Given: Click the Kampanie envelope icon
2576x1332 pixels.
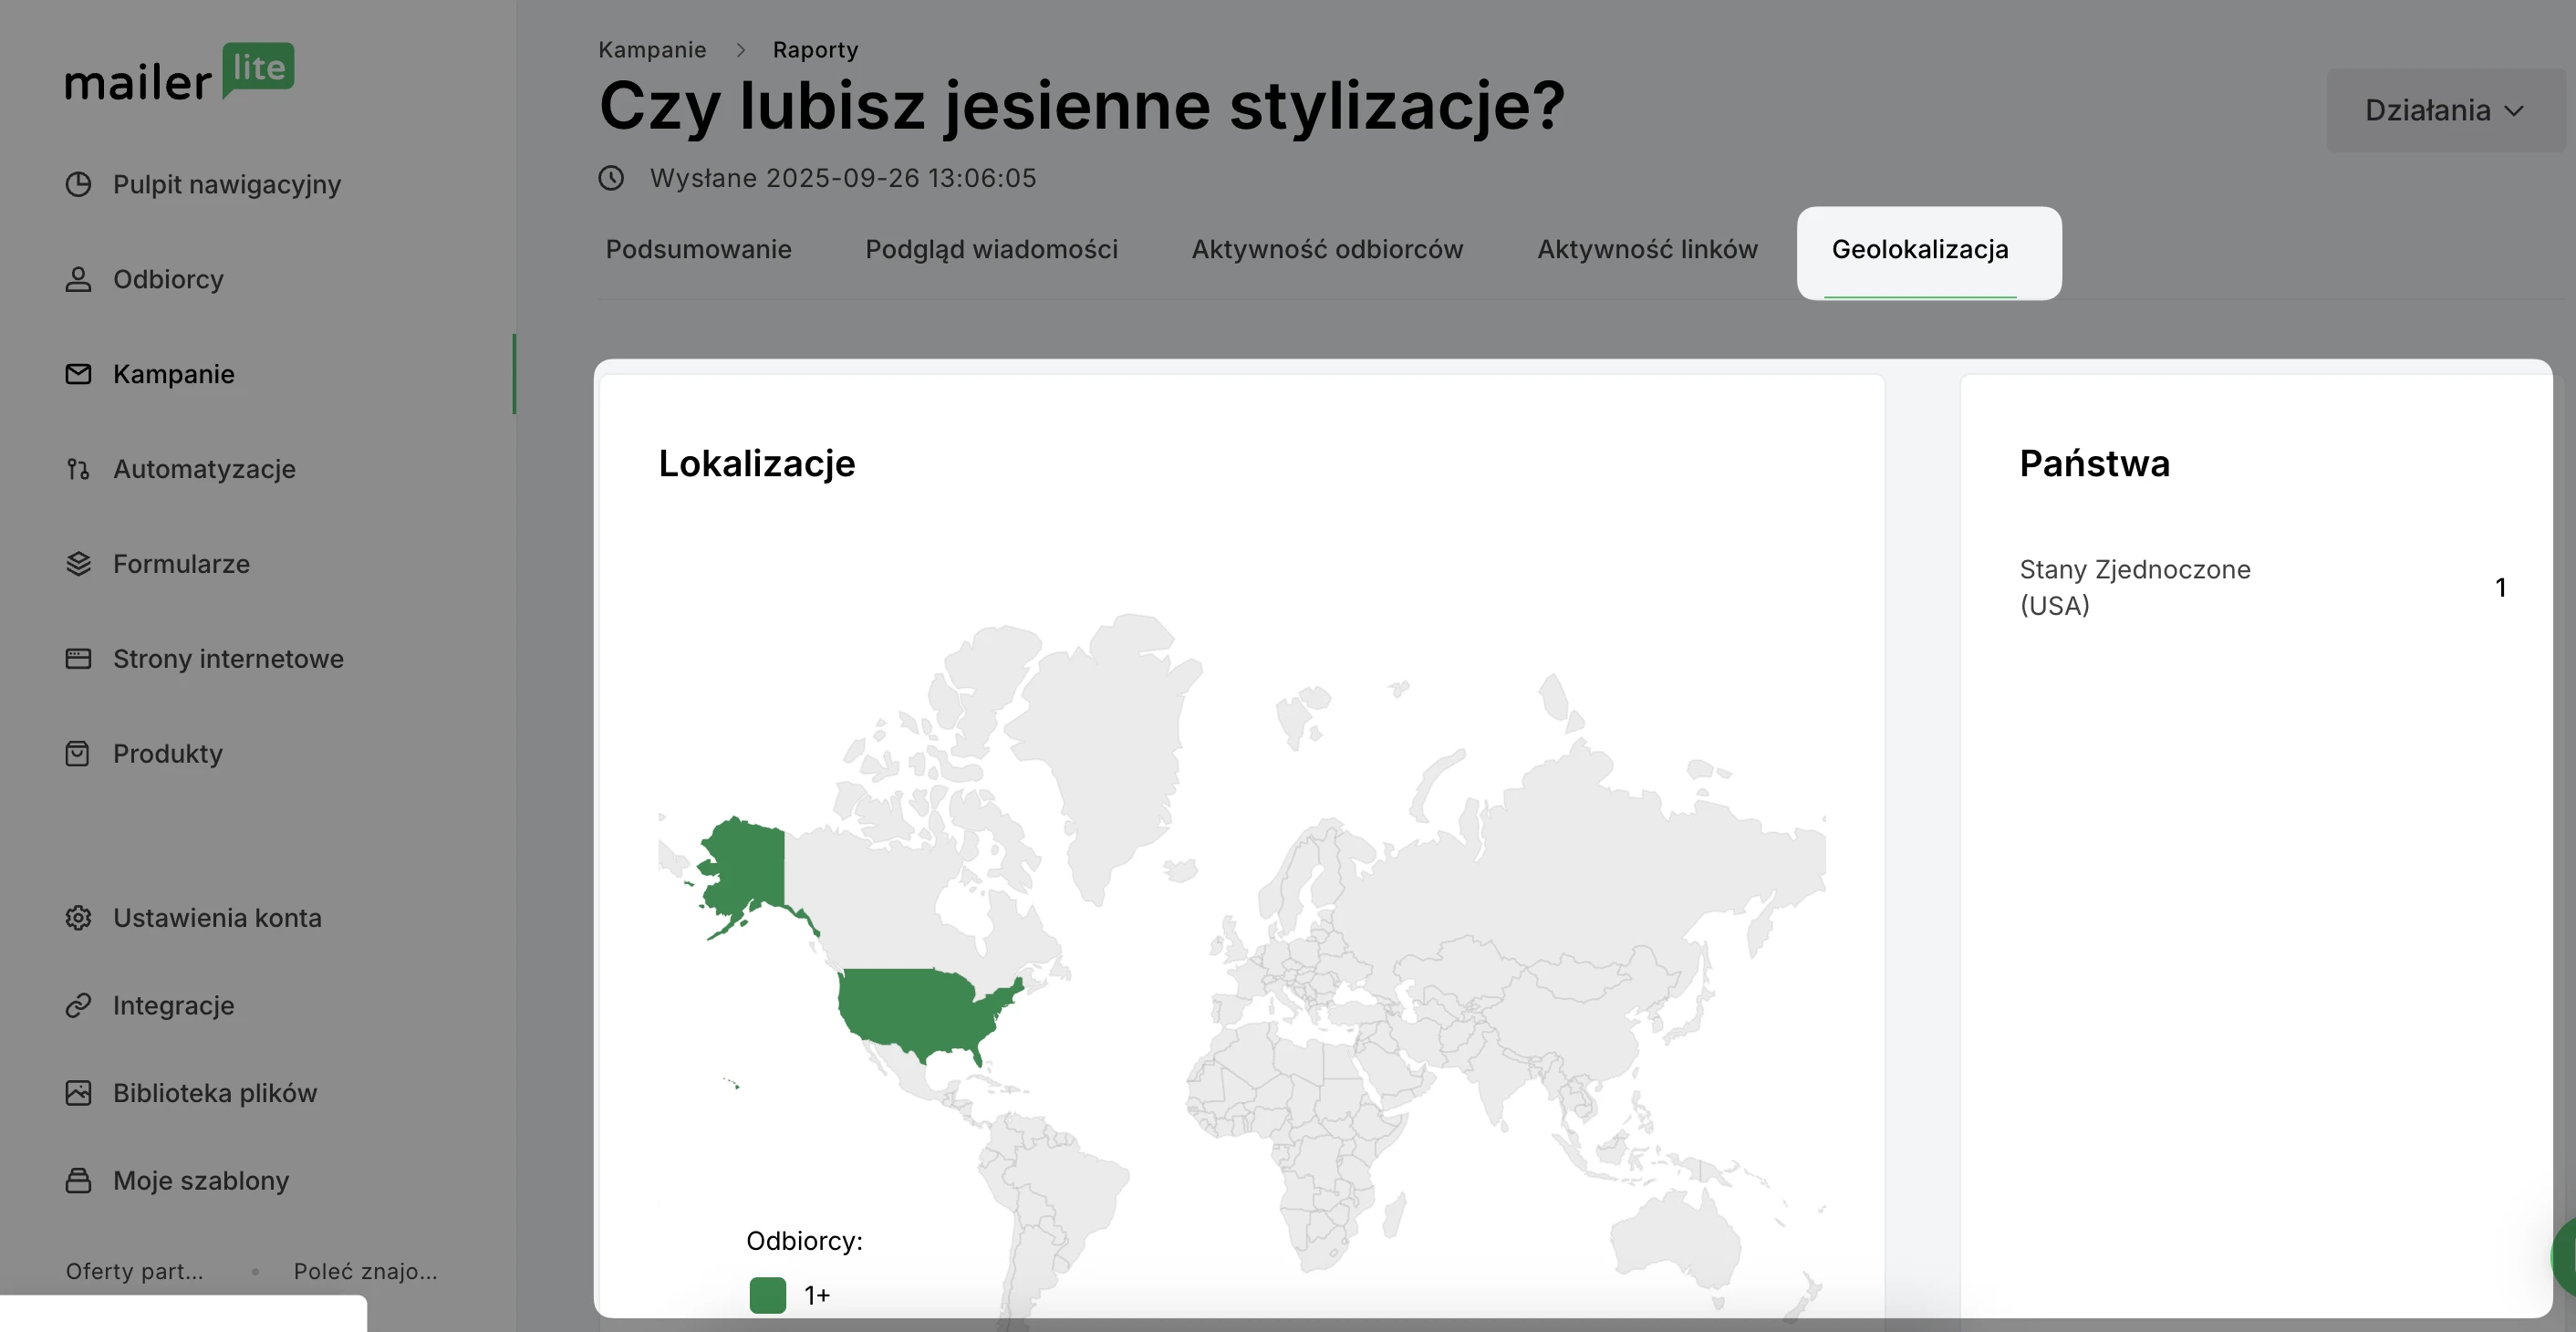Looking at the screenshot, I should [x=78, y=374].
